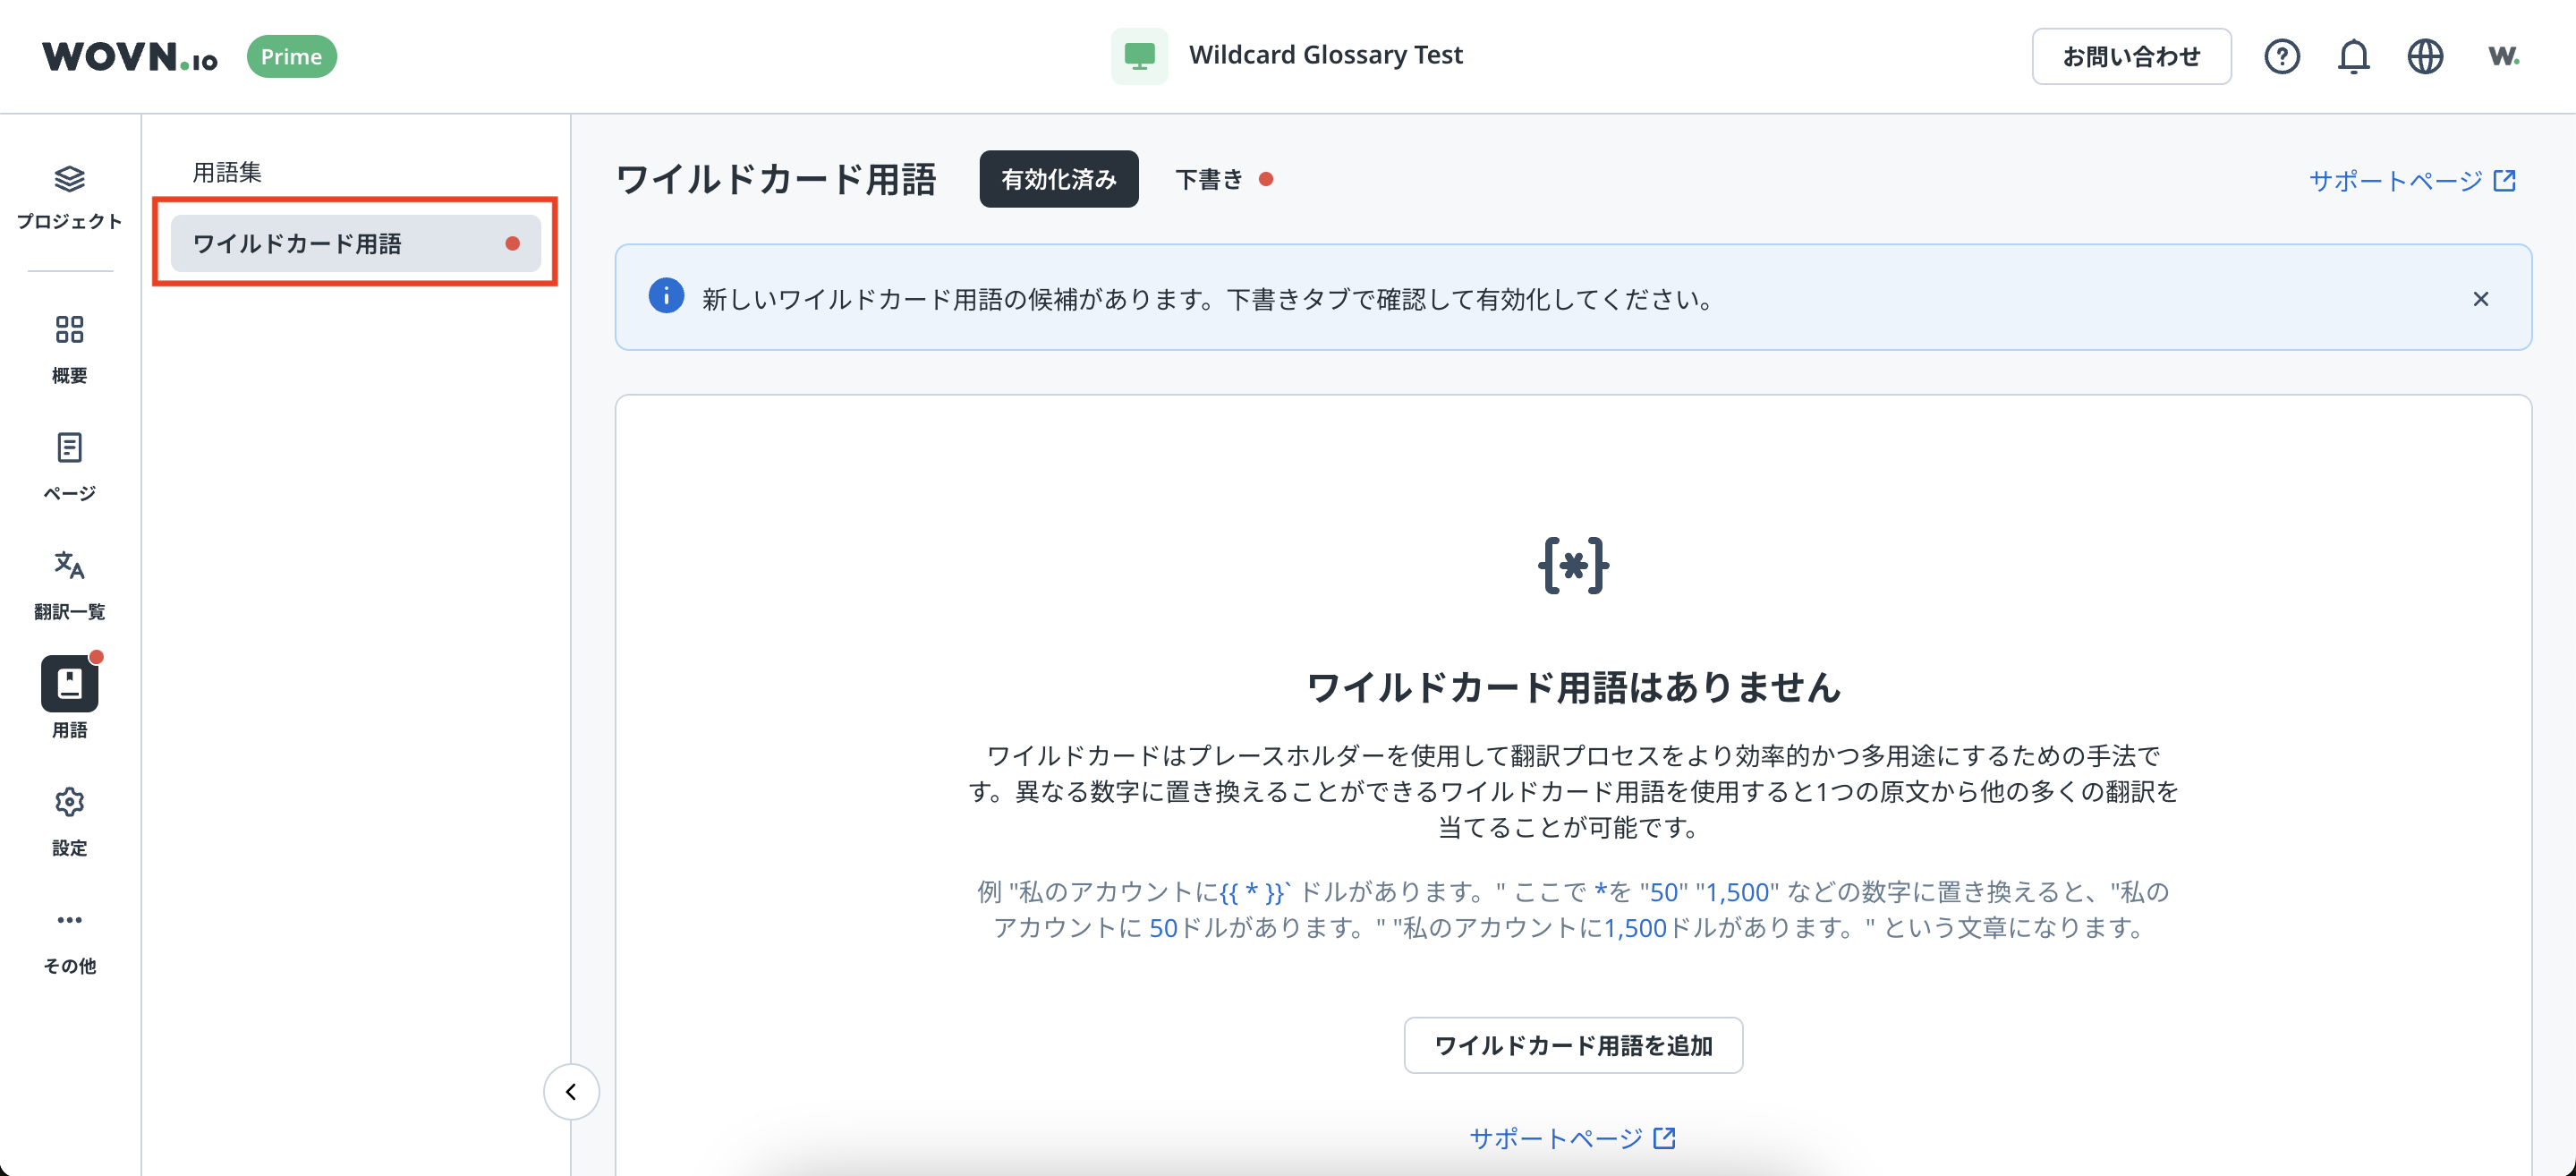Click ワイルドカード用語を追加 button

(x=1572, y=1045)
